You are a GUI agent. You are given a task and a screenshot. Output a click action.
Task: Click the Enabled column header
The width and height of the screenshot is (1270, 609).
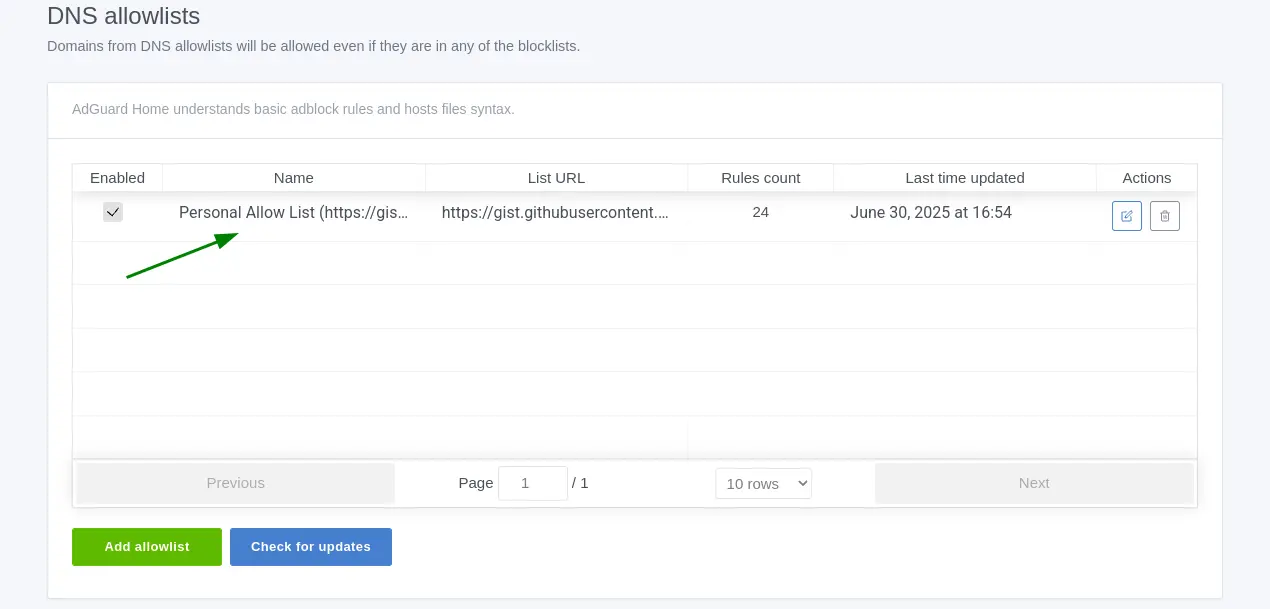117,178
